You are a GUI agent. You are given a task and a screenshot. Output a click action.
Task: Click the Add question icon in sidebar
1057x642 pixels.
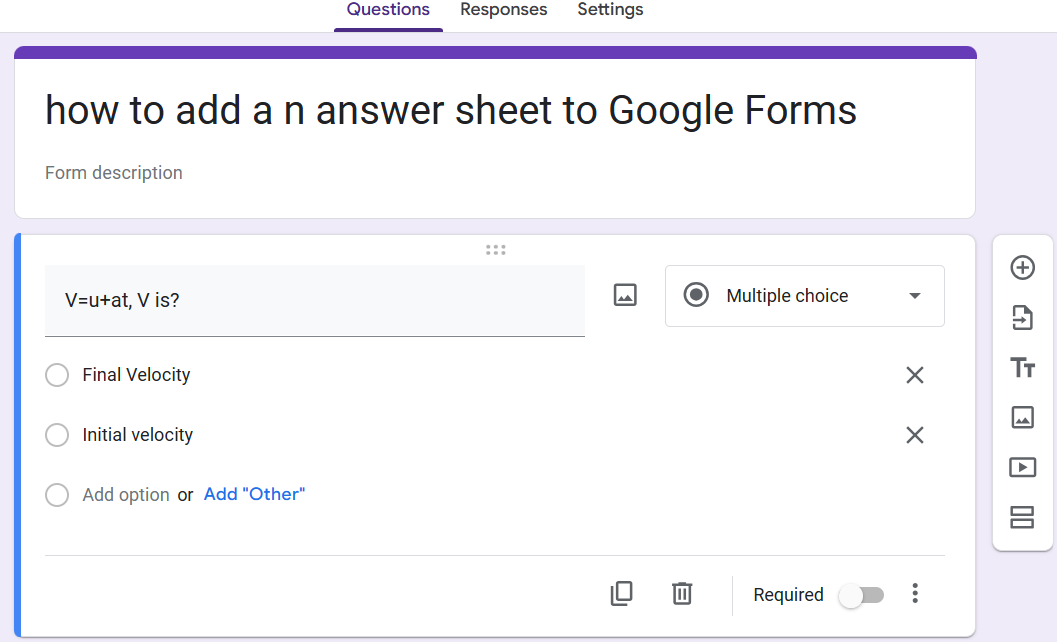pyautogui.click(x=1022, y=268)
